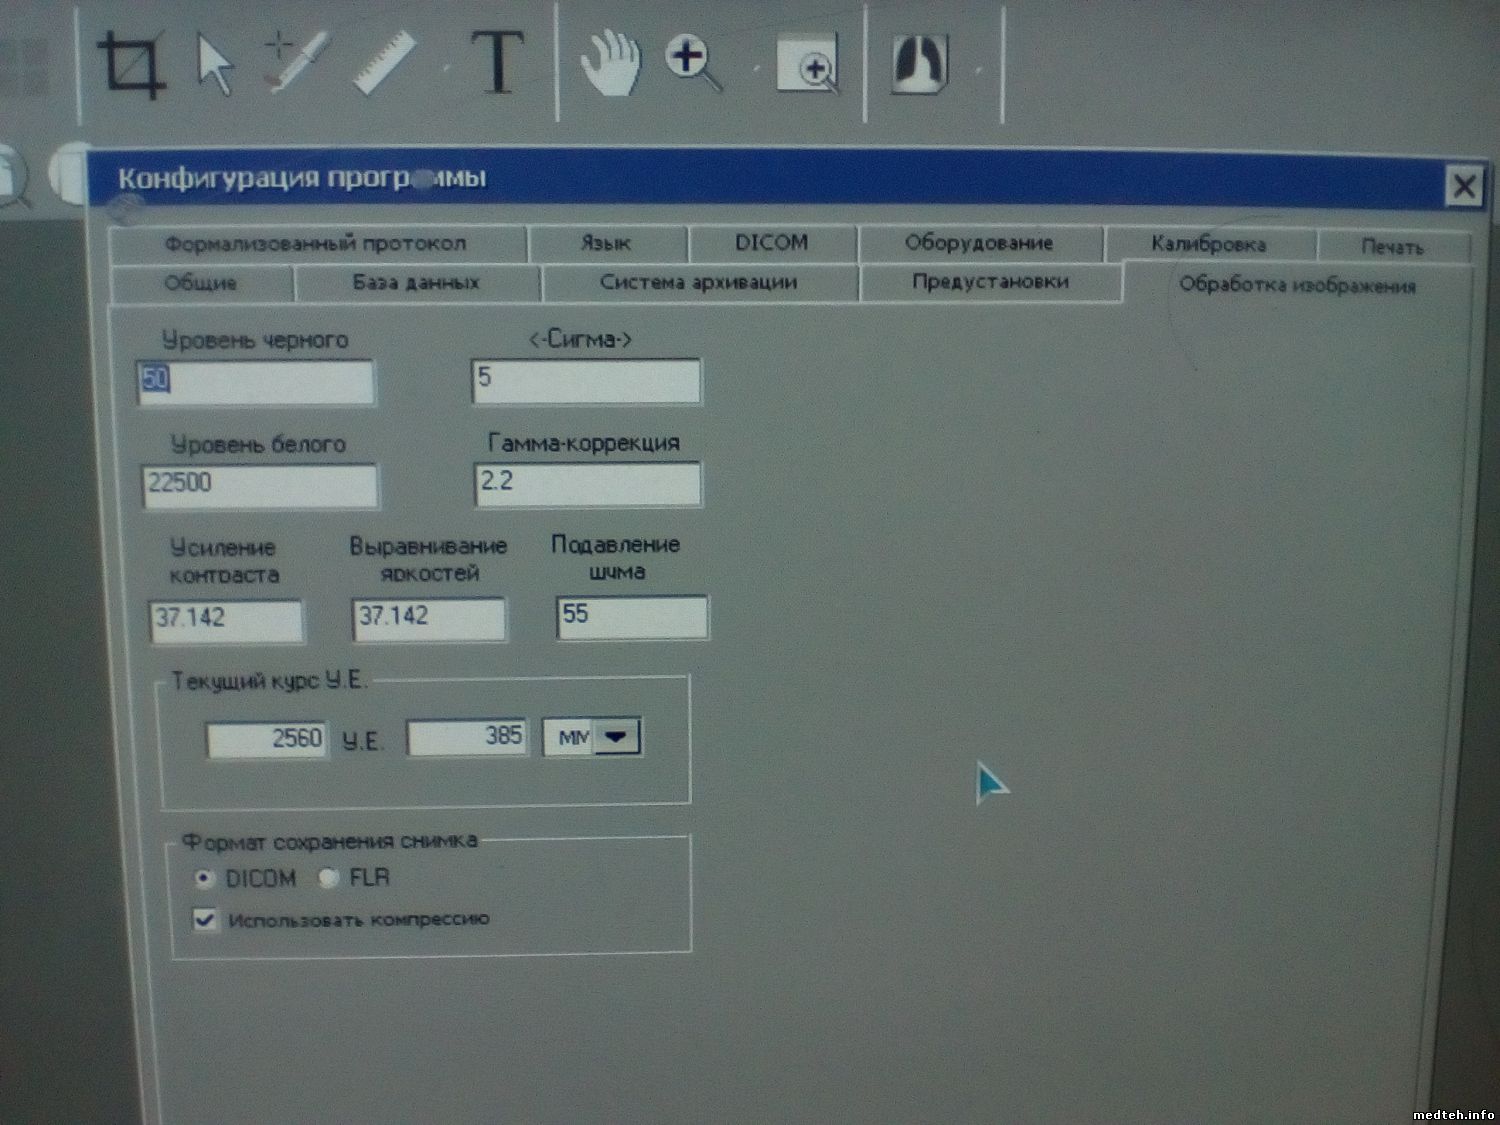Select the arrow pointer tool
Screen dimensions: 1500x1125
[x=215, y=66]
